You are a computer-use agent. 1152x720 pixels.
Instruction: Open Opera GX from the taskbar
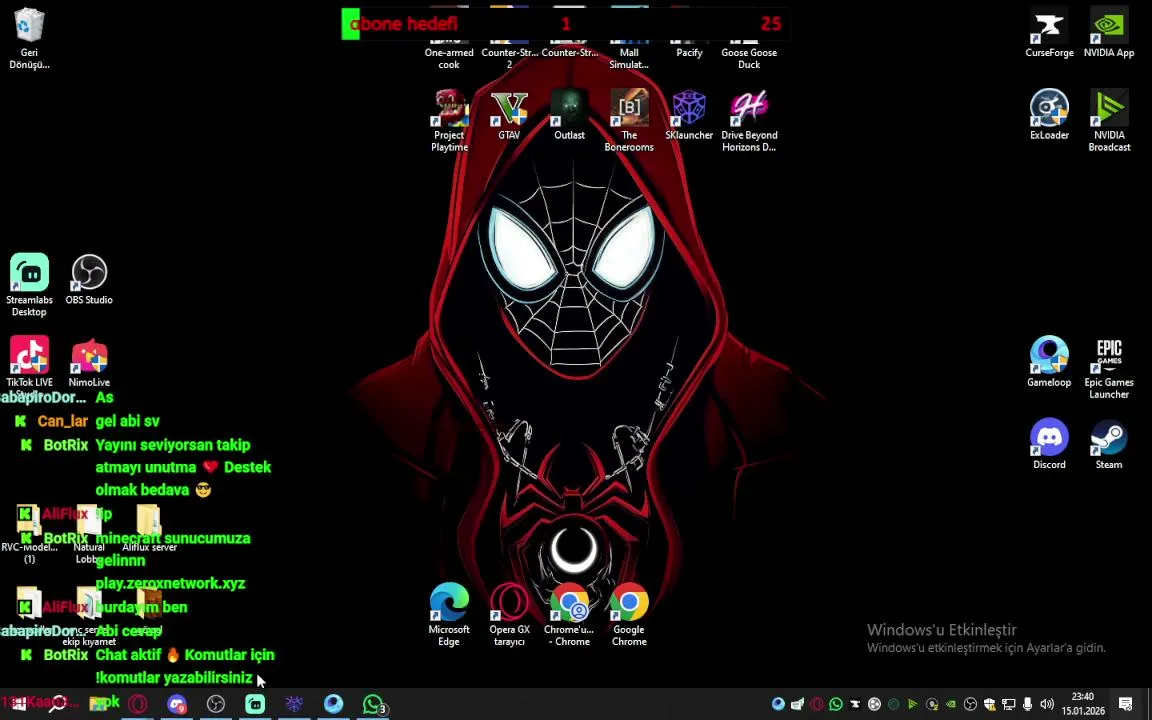click(137, 704)
